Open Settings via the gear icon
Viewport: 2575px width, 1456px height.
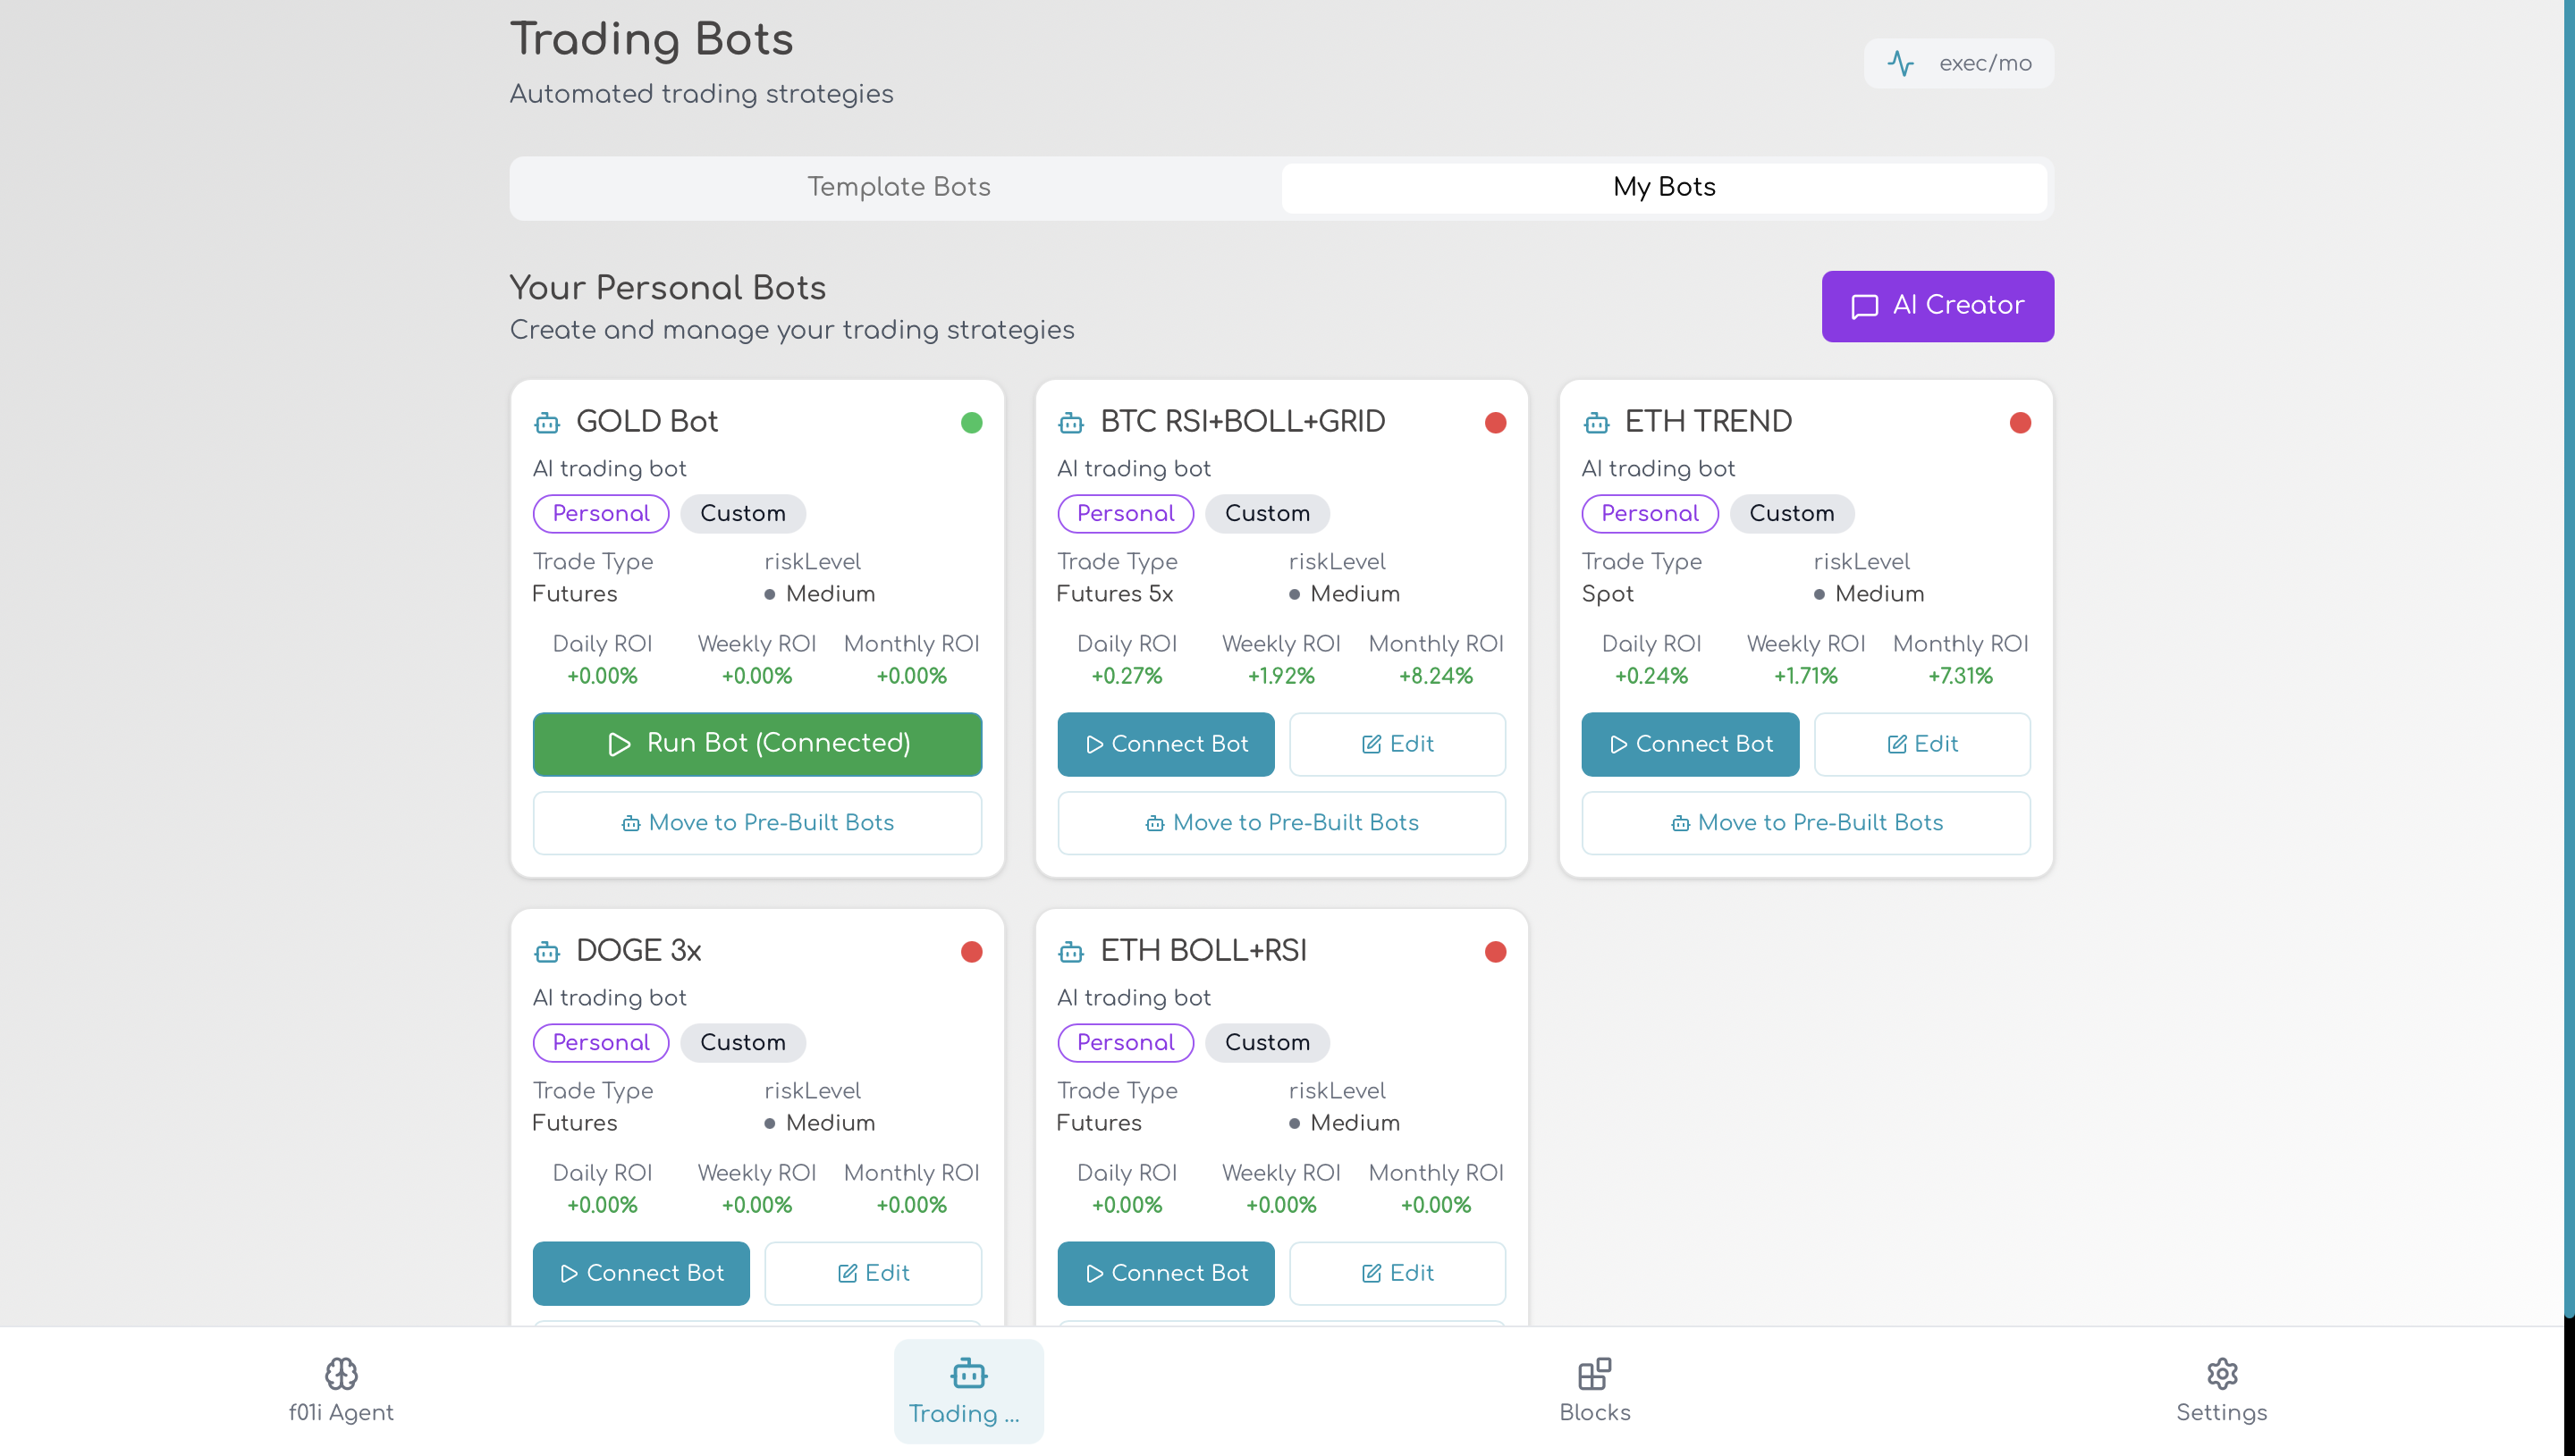point(2221,1373)
